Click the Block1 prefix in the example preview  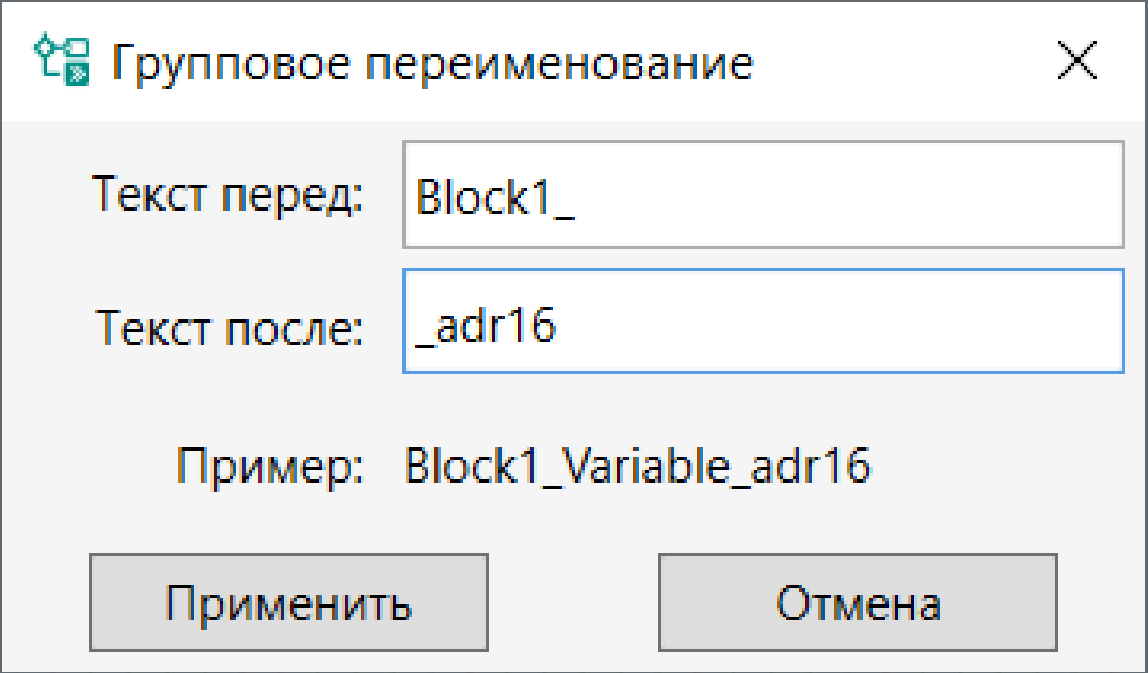click(x=477, y=465)
